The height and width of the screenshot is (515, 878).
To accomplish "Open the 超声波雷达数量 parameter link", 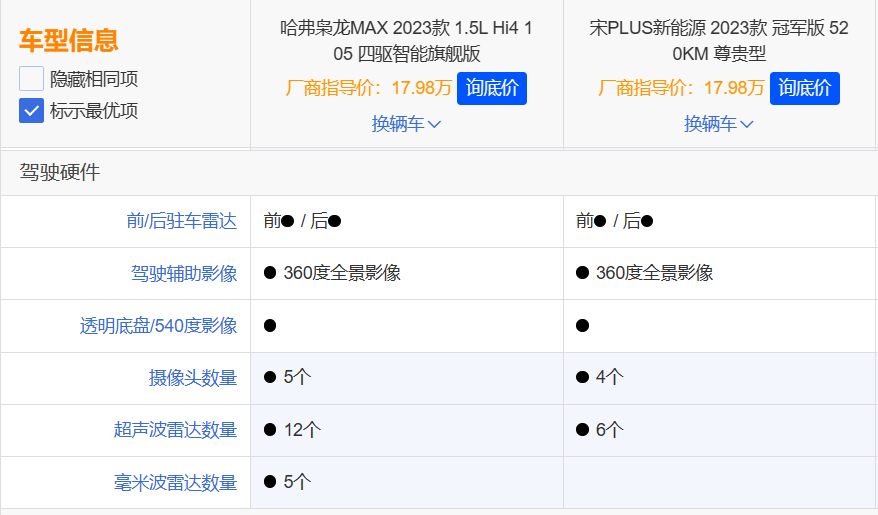I will [x=175, y=430].
